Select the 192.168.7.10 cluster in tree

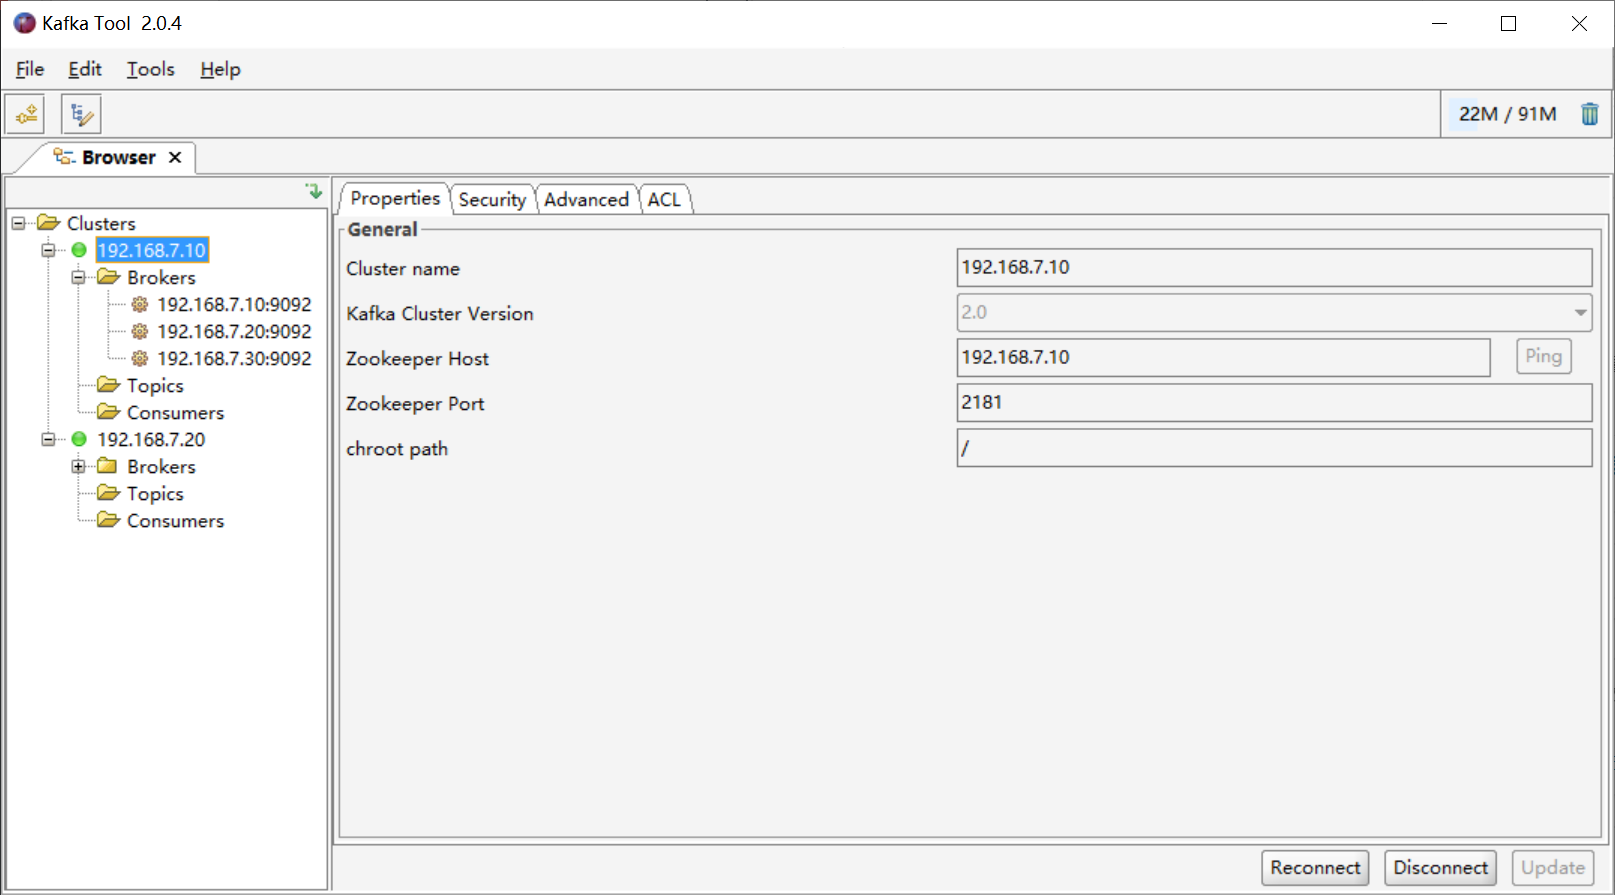[x=152, y=250]
